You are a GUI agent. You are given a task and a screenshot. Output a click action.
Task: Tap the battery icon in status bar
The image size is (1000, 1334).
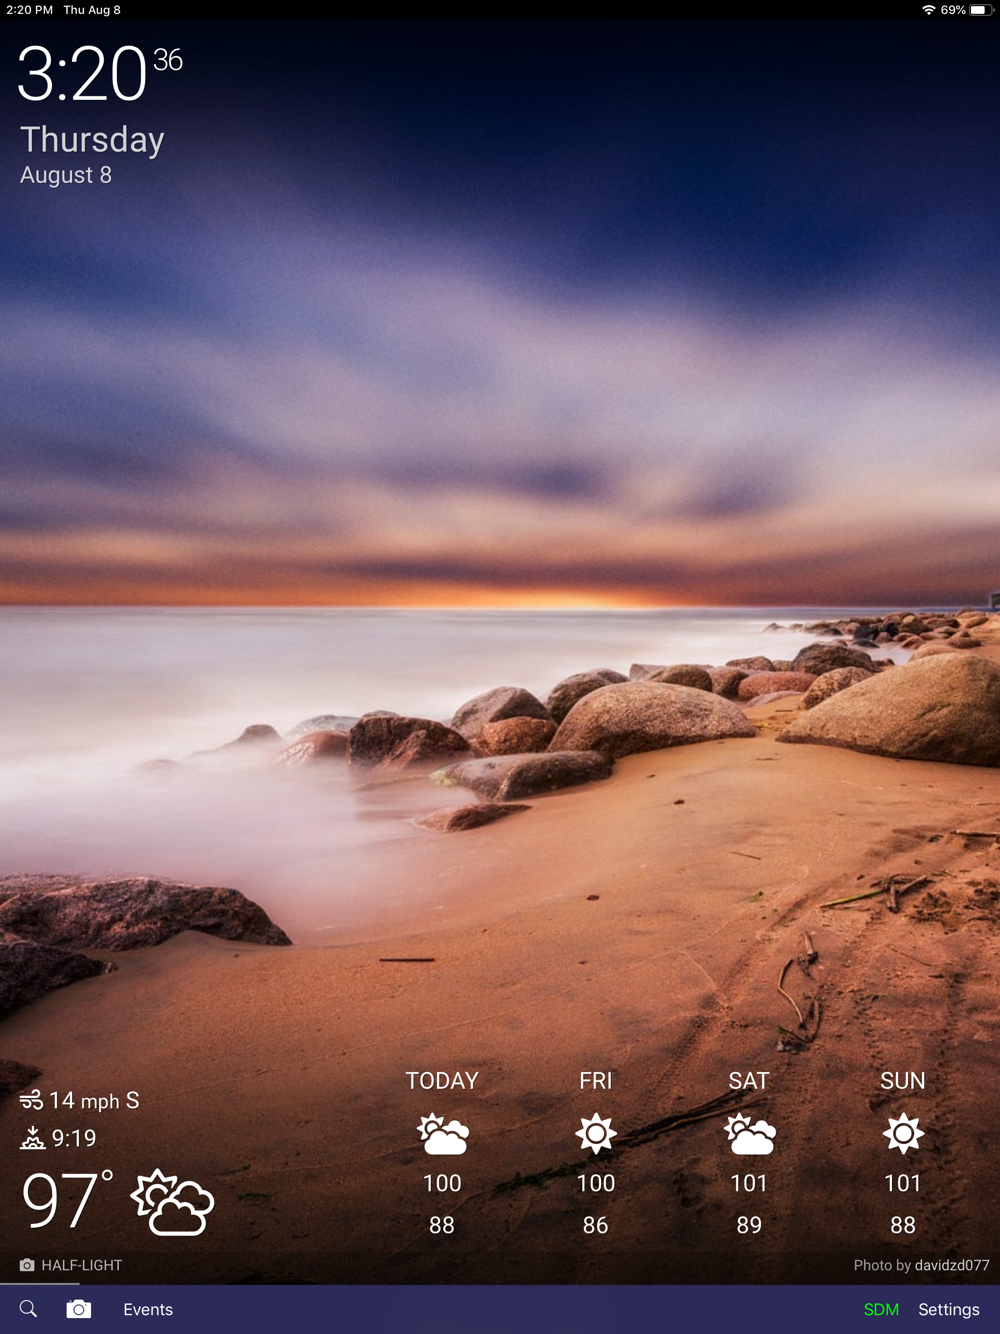[x=979, y=10]
